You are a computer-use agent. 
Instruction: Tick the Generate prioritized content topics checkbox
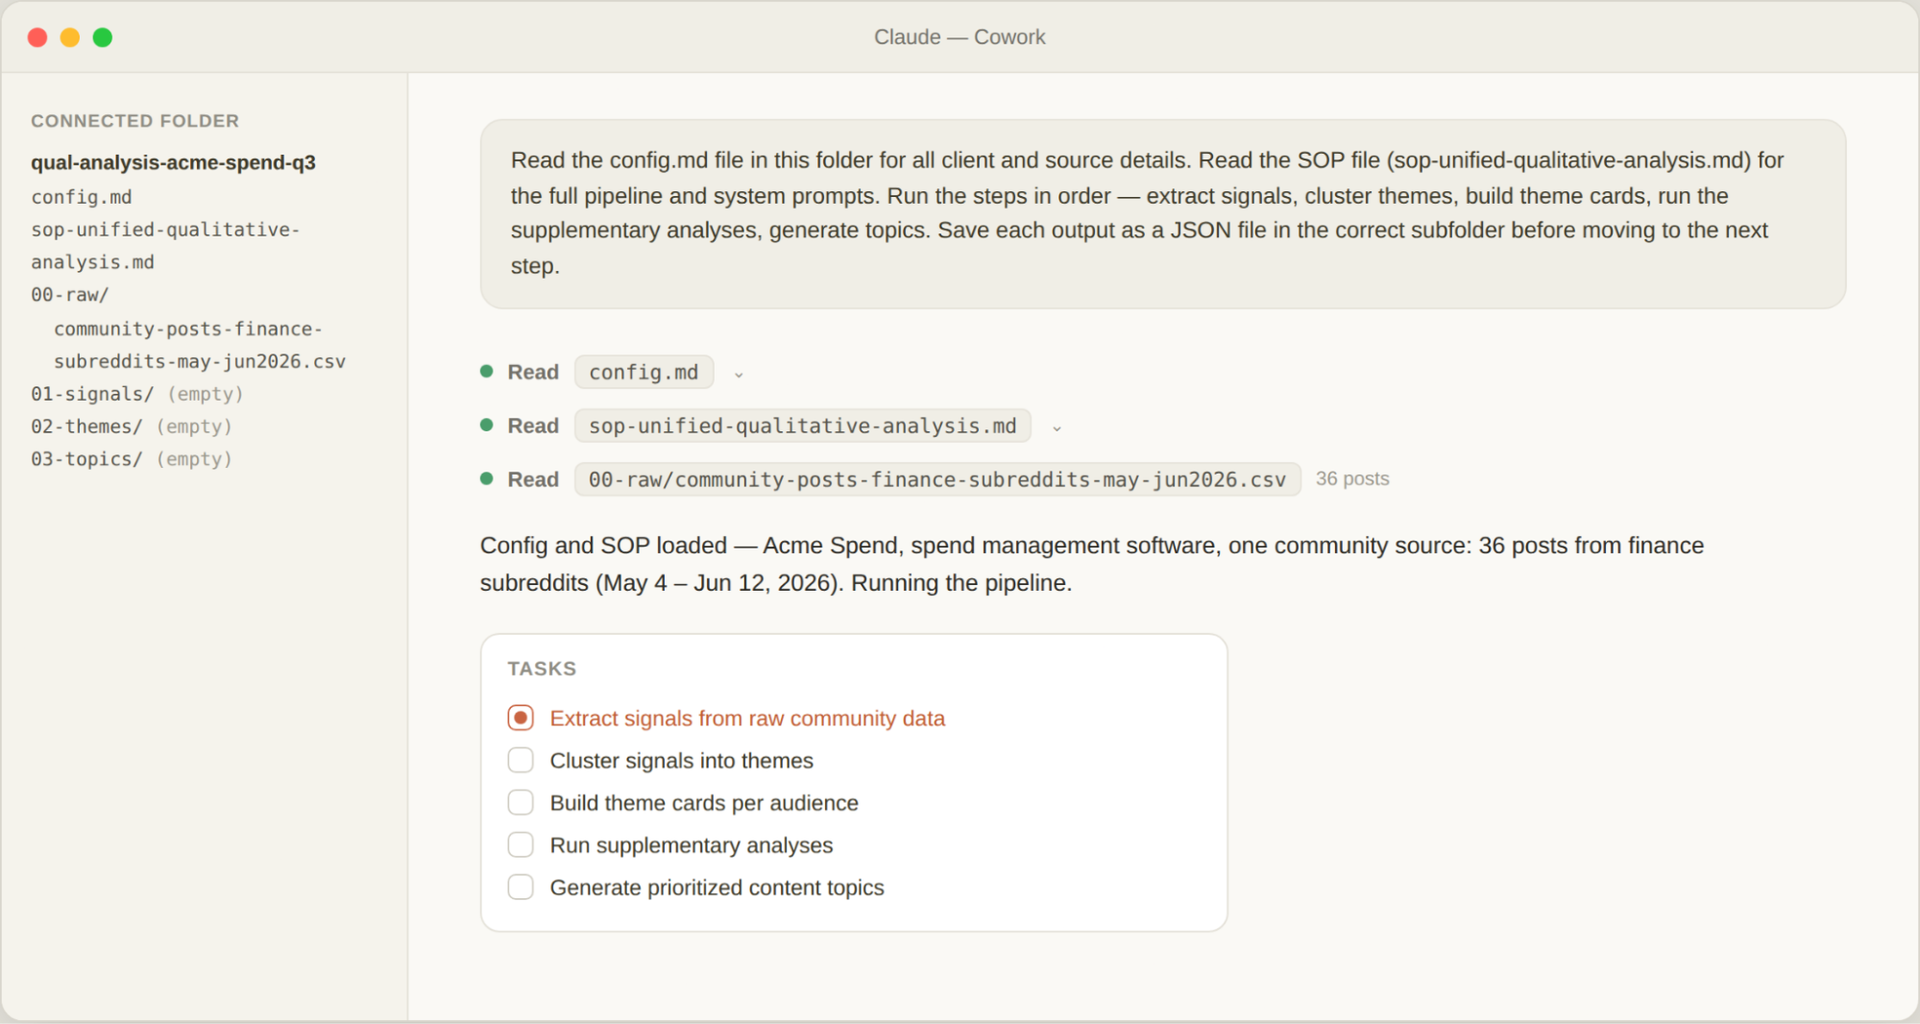coord(521,887)
